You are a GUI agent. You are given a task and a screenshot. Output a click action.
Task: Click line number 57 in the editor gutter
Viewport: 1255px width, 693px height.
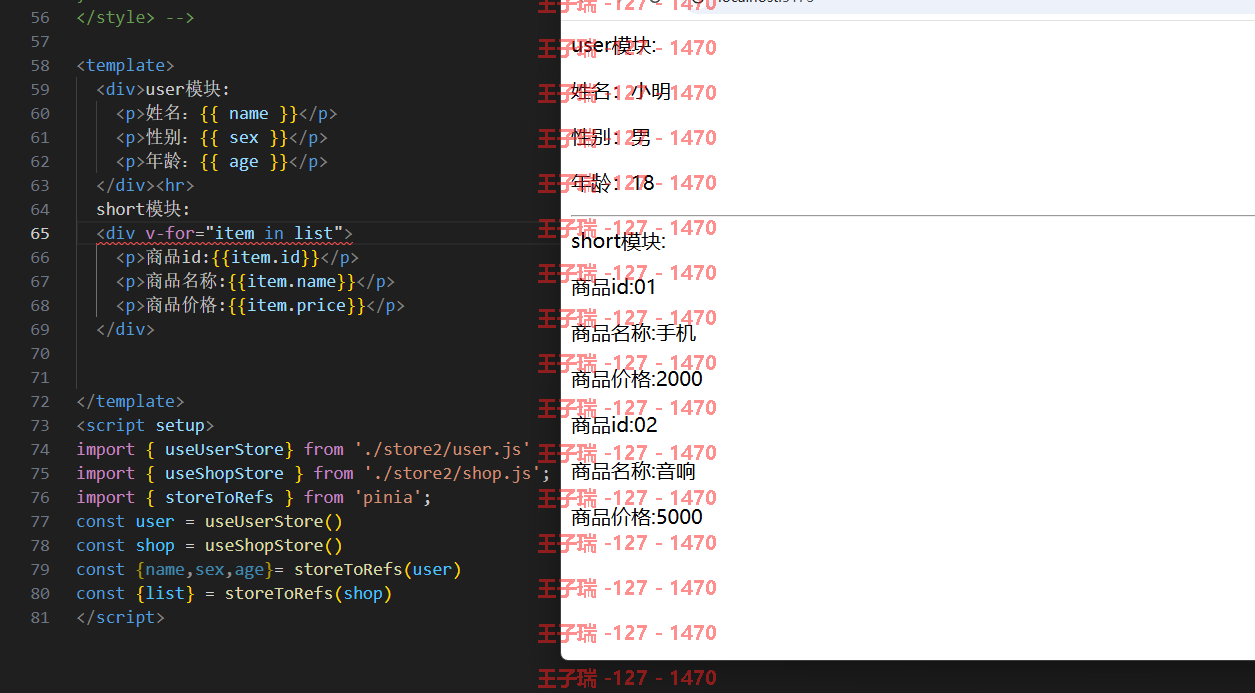click(x=40, y=41)
